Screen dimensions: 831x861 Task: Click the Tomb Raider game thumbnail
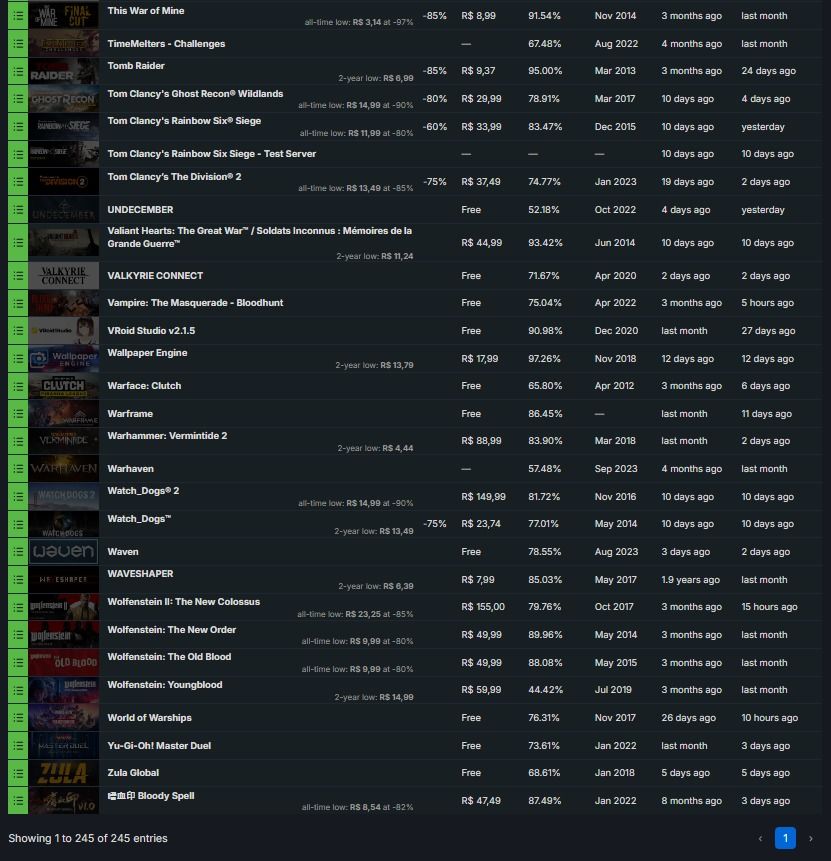point(64,71)
